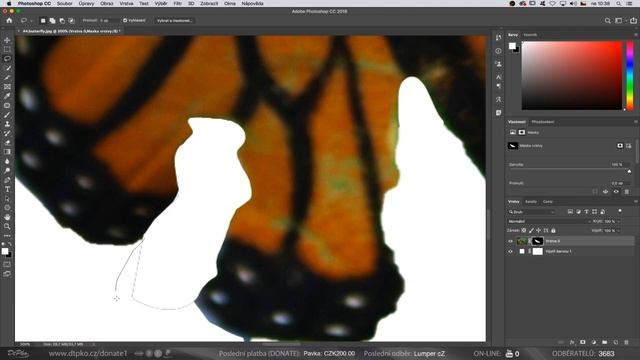Image resolution: width=640 pixels, height=360 pixels.
Task: Select the Hand tool
Action: [7, 217]
